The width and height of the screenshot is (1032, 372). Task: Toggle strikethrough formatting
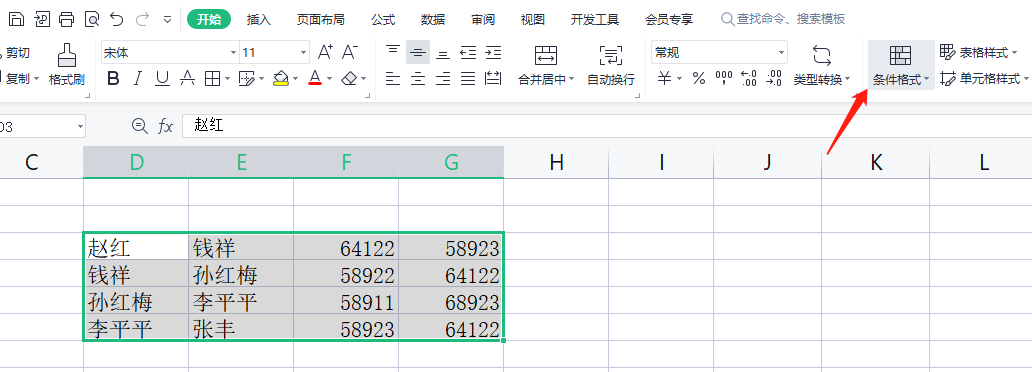188,79
